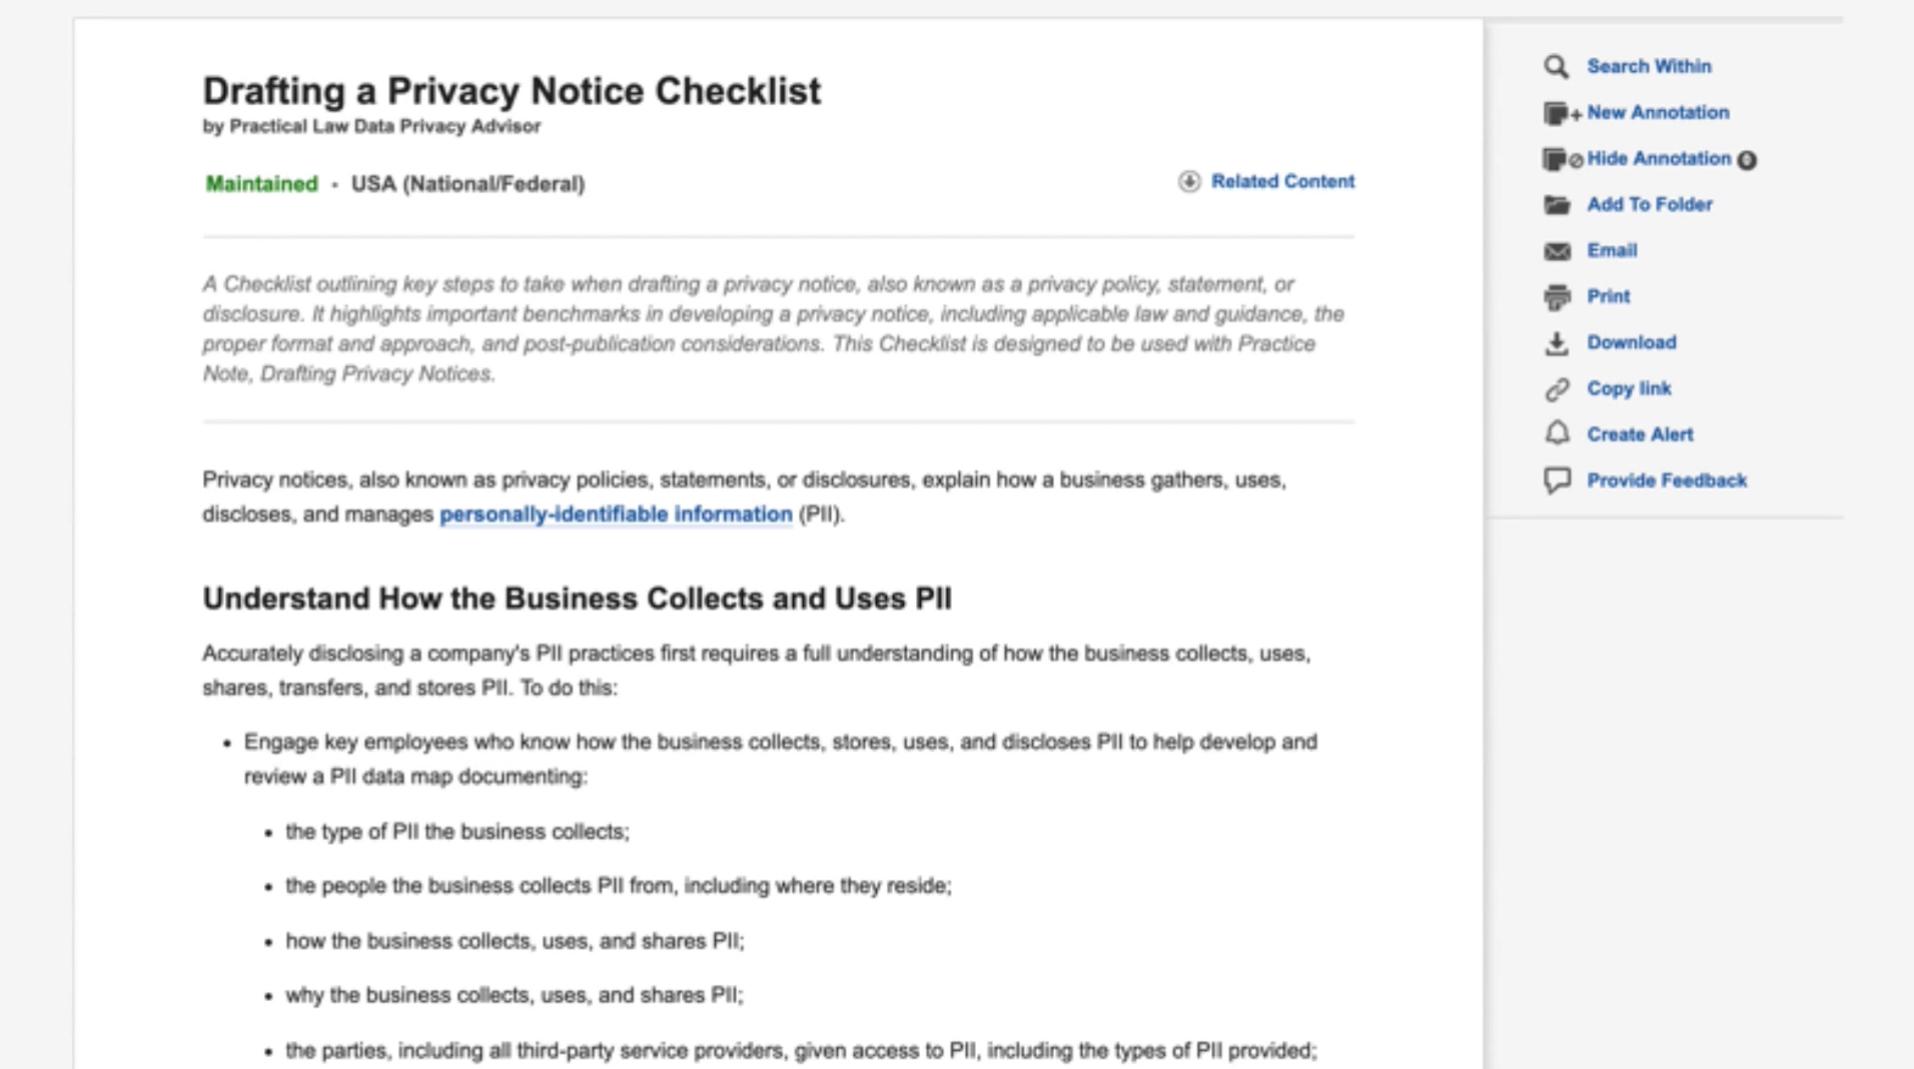1914x1069 pixels.
Task: Click the document title heading
Action: tap(511, 91)
